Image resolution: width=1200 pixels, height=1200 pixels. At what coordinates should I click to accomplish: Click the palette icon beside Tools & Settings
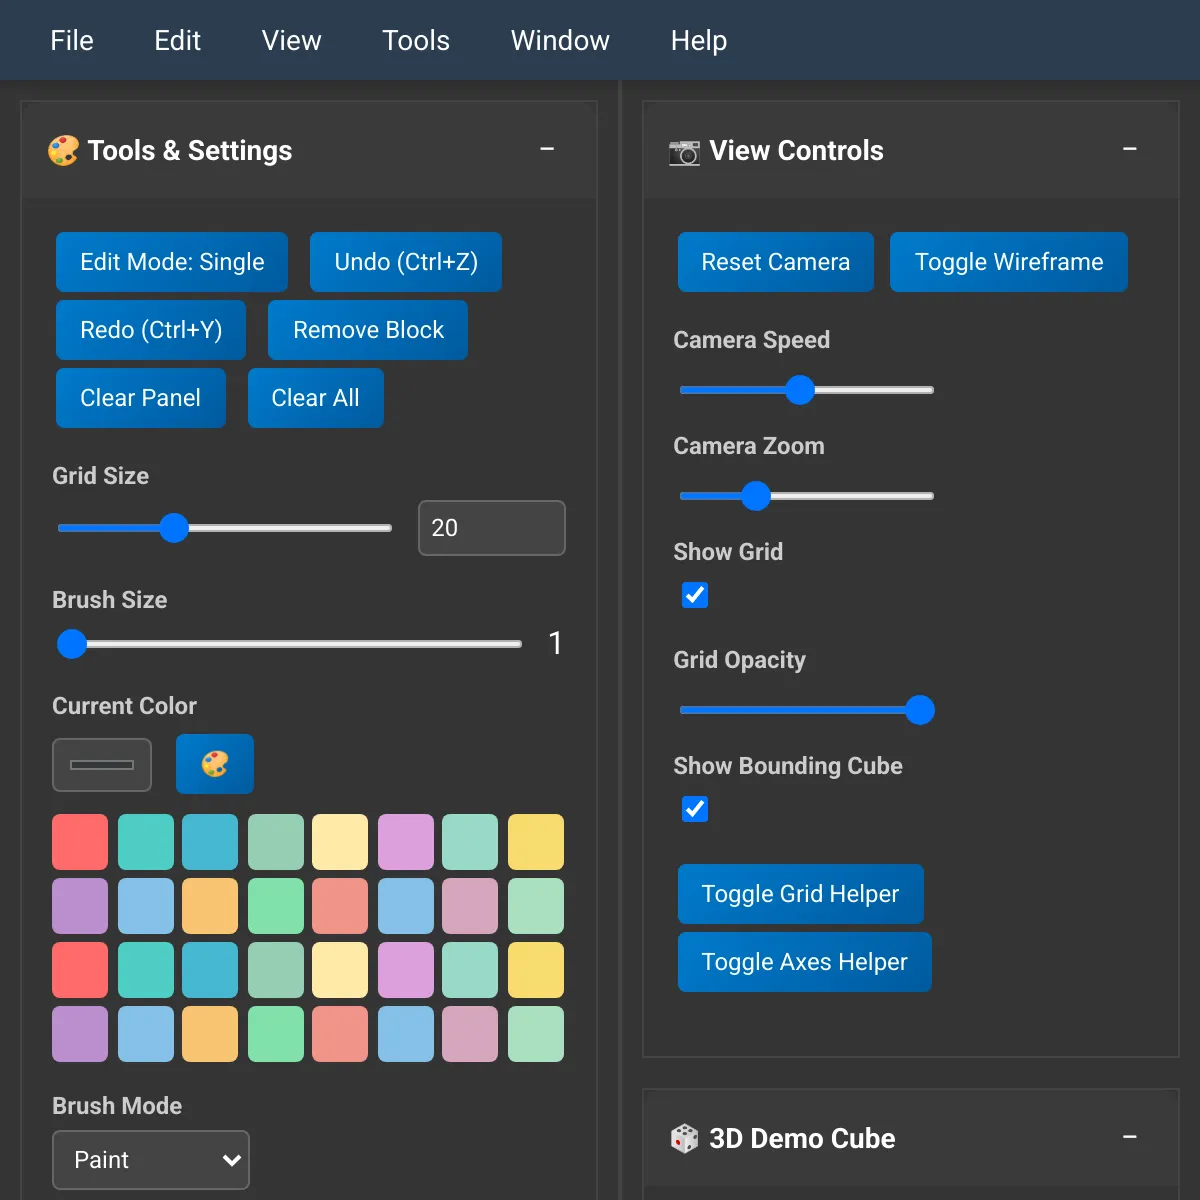tap(64, 151)
